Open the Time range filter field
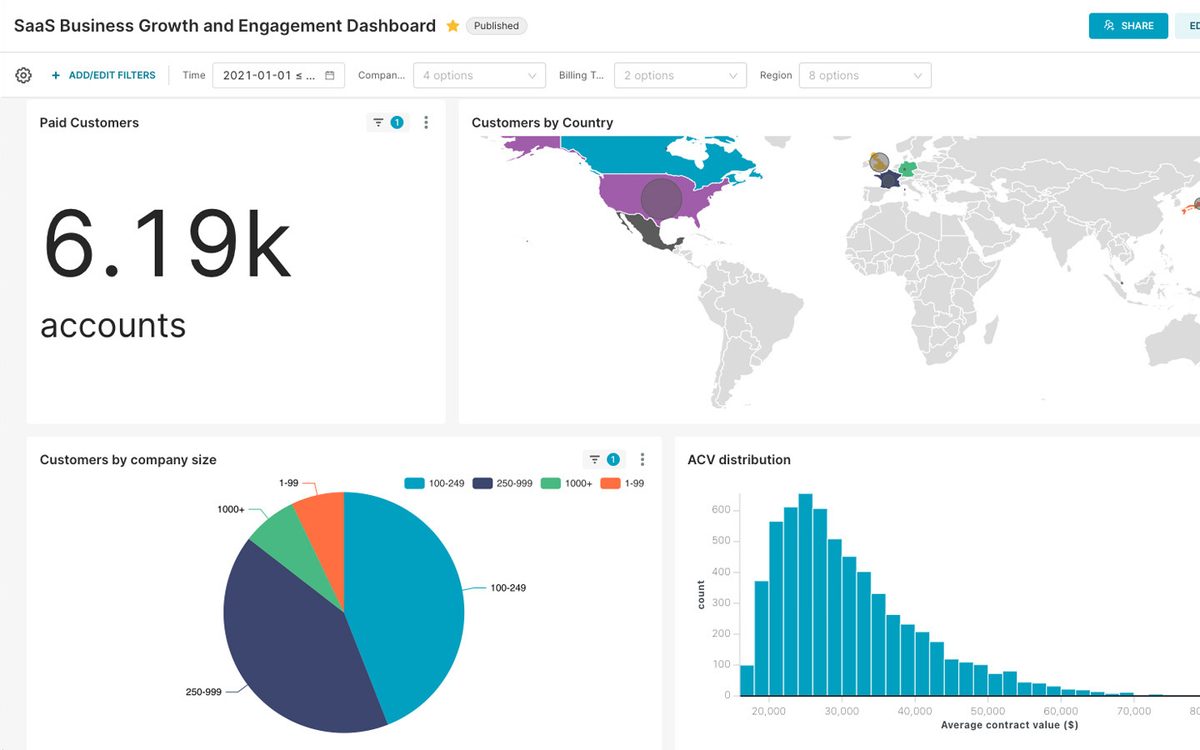Image resolution: width=1200 pixels, height=750 pixels. pyautogui.click(x=278, y=75)
